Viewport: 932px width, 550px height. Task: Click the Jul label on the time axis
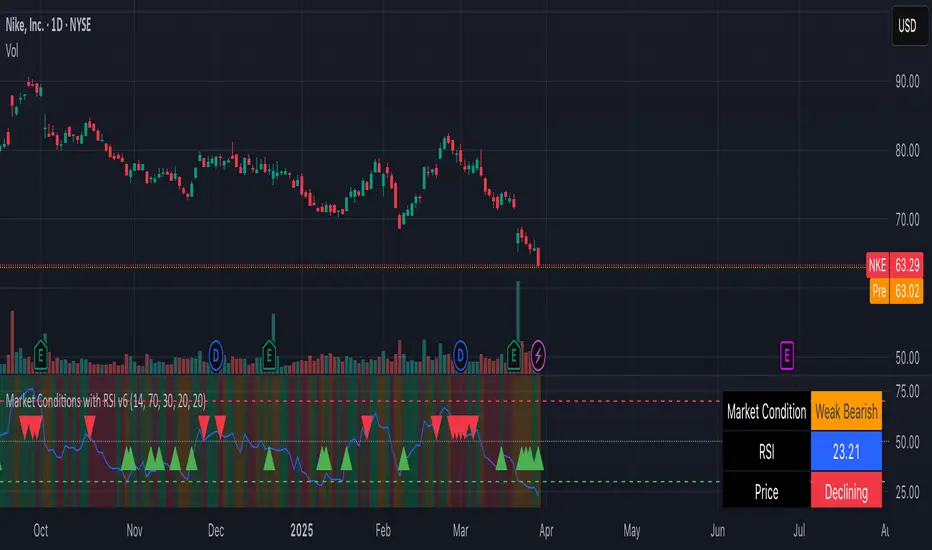pyautogui.click(x=799, y=530)
